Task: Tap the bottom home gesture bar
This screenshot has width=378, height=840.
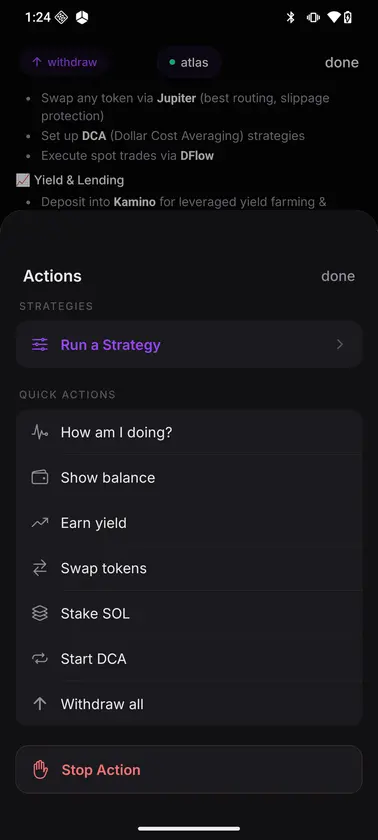Action: pyautogui.click(x=189, y=828)
